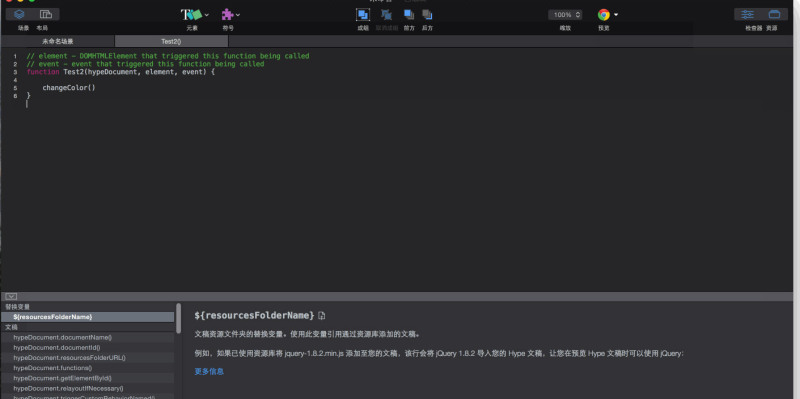Screen dimensions: 800x399
Task: Preview in Chrome browser icon
Action: (604, 15)
